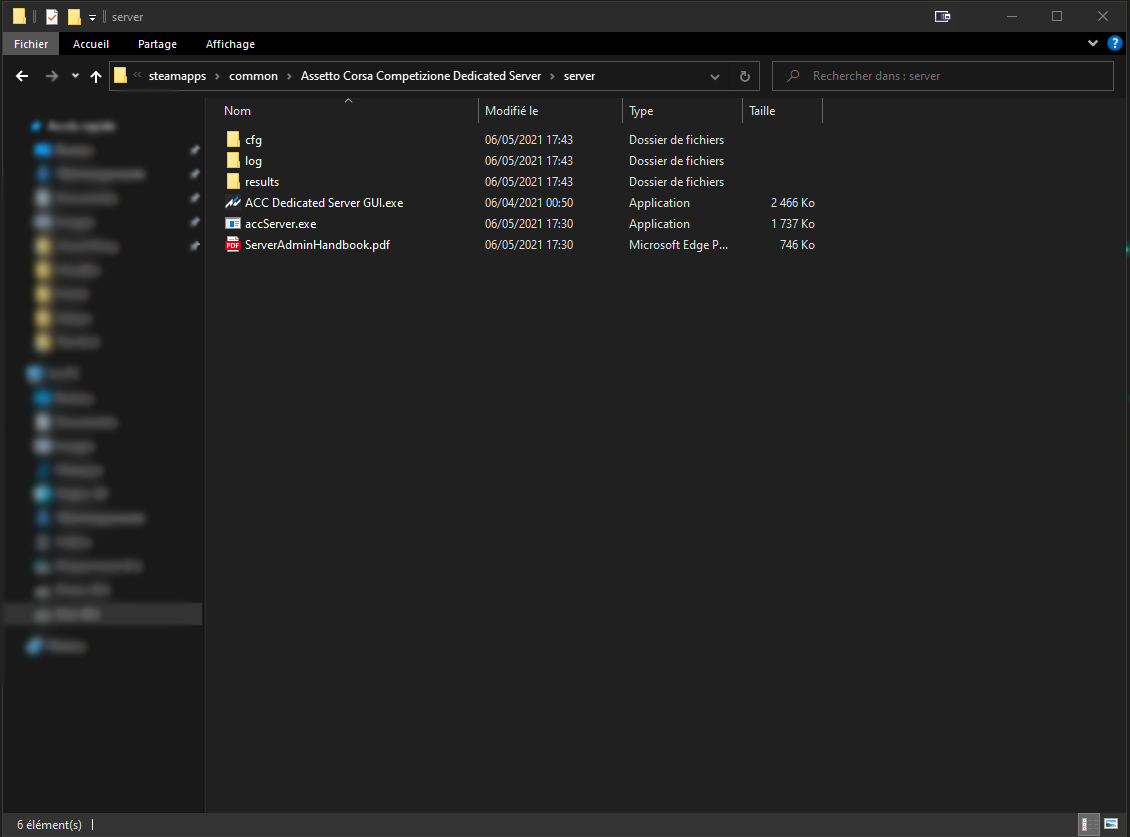Select the file name log
This screenshot has width=1130, height=837.
(253, 161)
